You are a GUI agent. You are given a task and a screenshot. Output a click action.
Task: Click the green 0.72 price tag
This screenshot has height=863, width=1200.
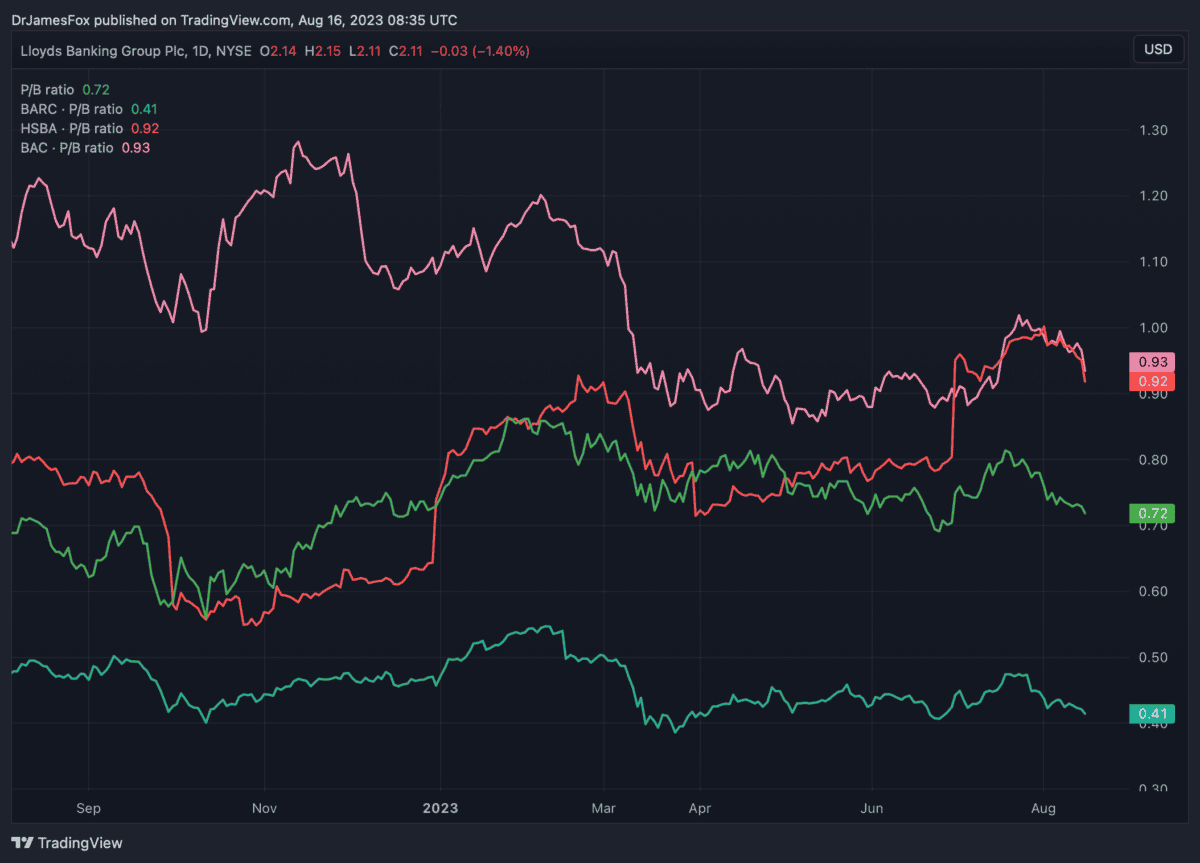(x=1151, y=513)
